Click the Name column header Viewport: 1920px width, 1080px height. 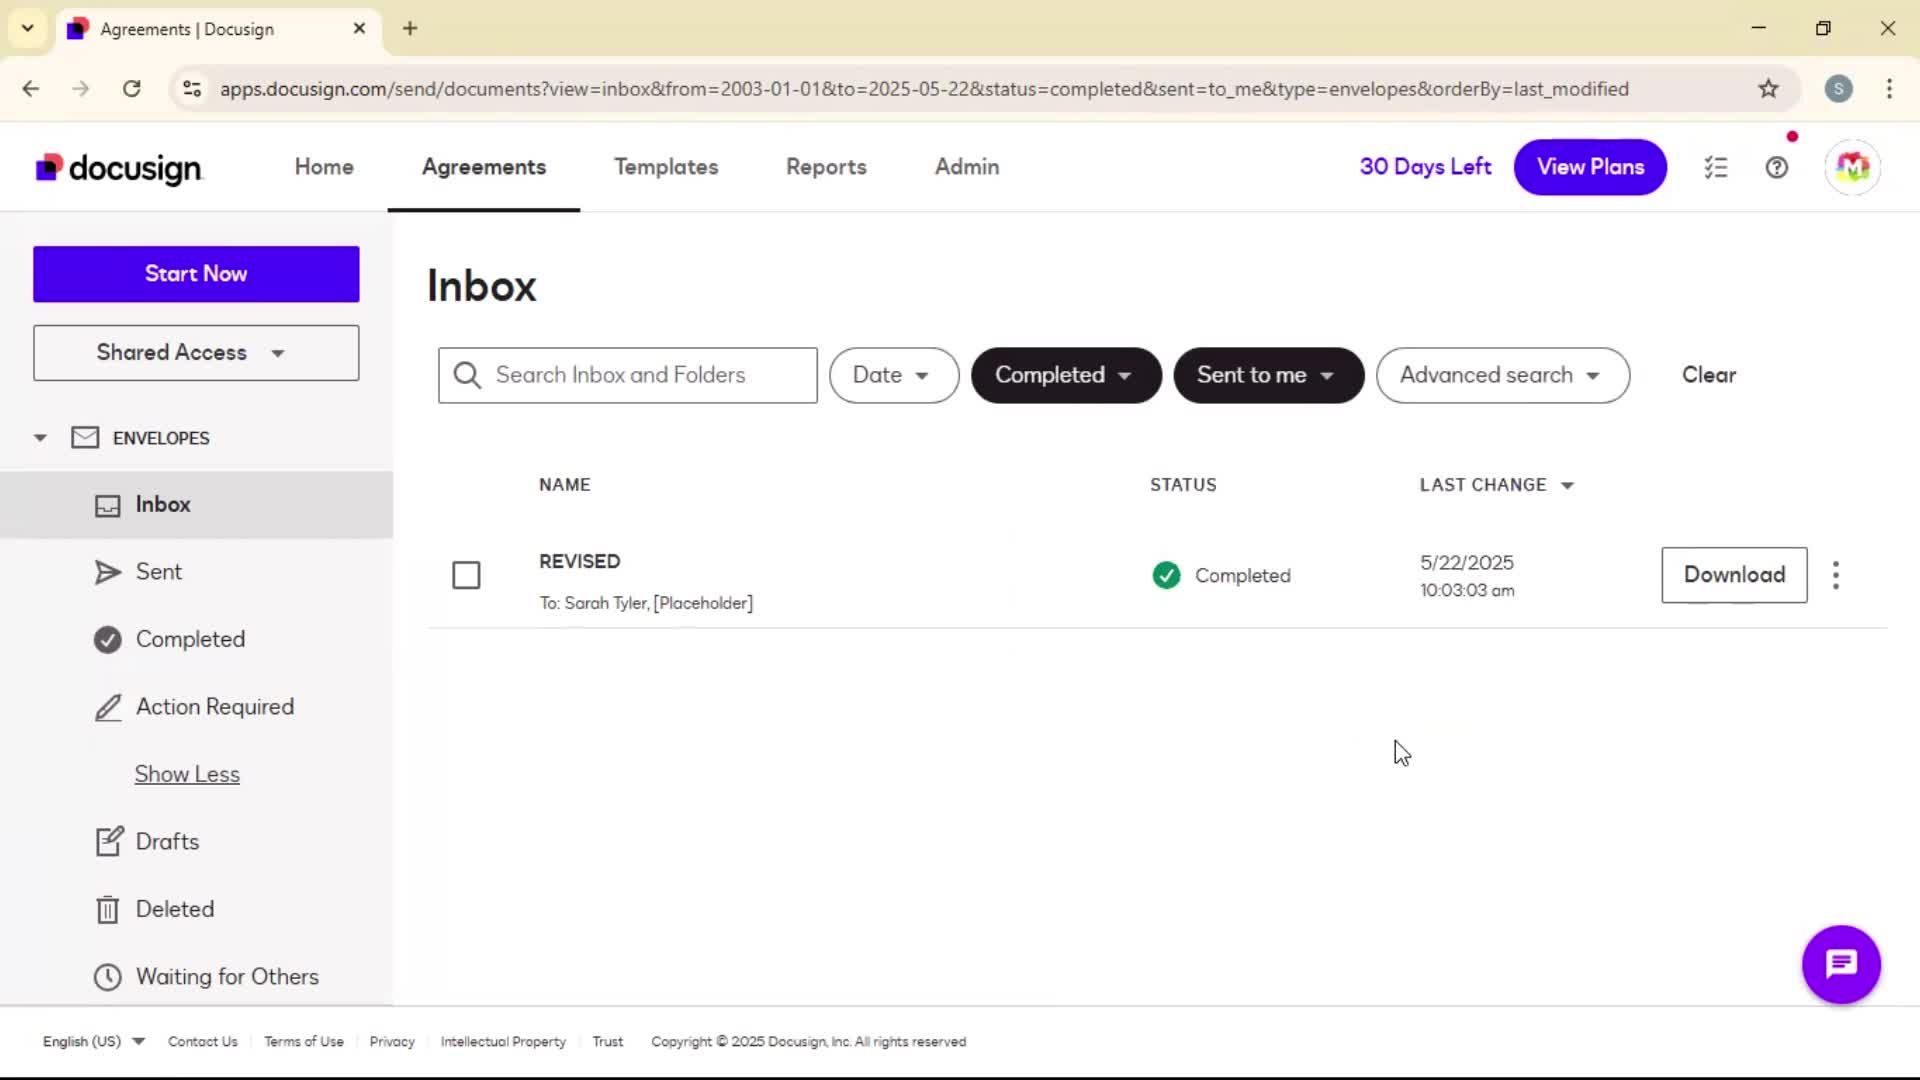click(x=565, y=485)
